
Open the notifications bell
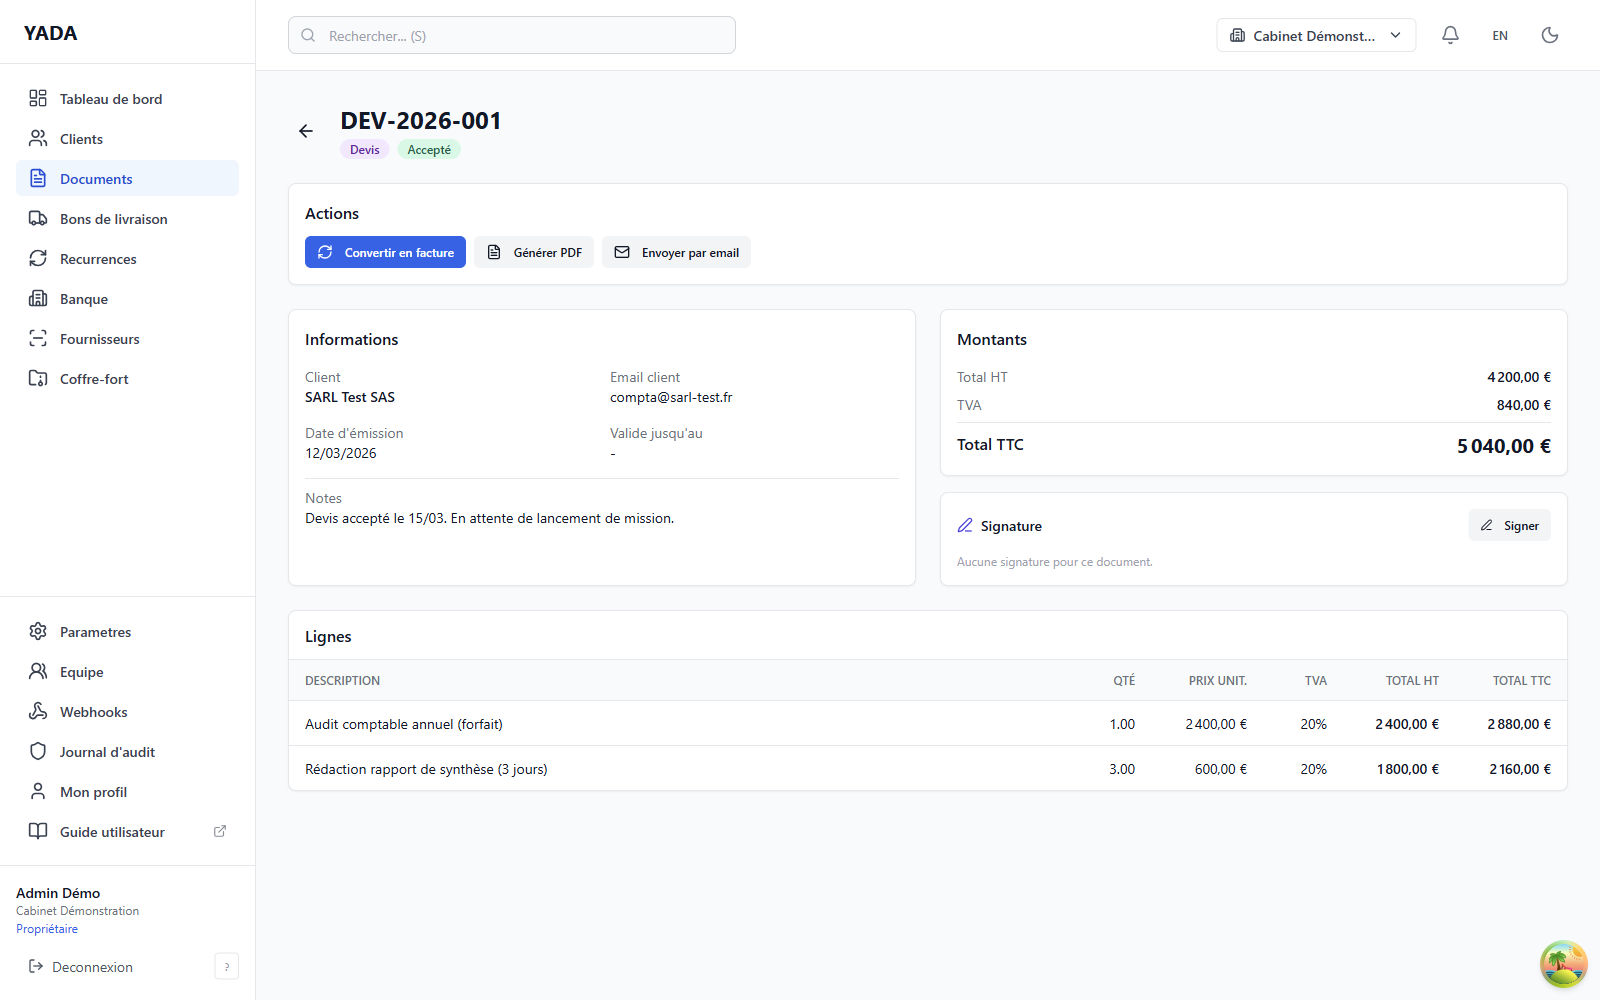click(1450, 35)
